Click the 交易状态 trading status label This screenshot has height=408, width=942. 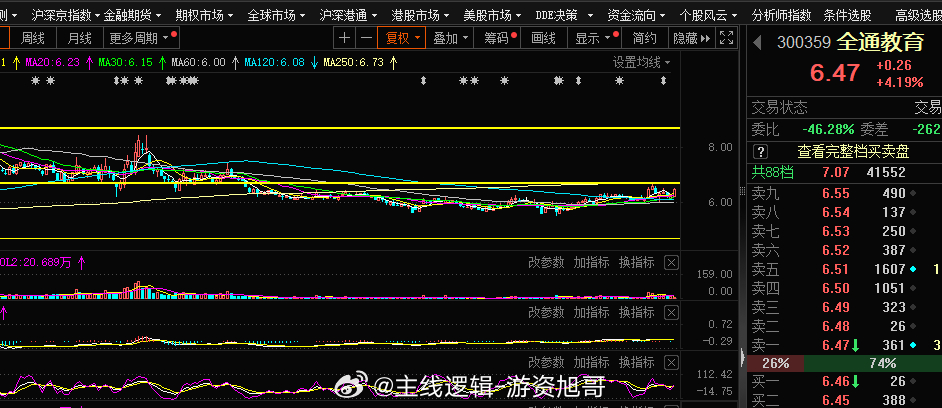[780, 108]
